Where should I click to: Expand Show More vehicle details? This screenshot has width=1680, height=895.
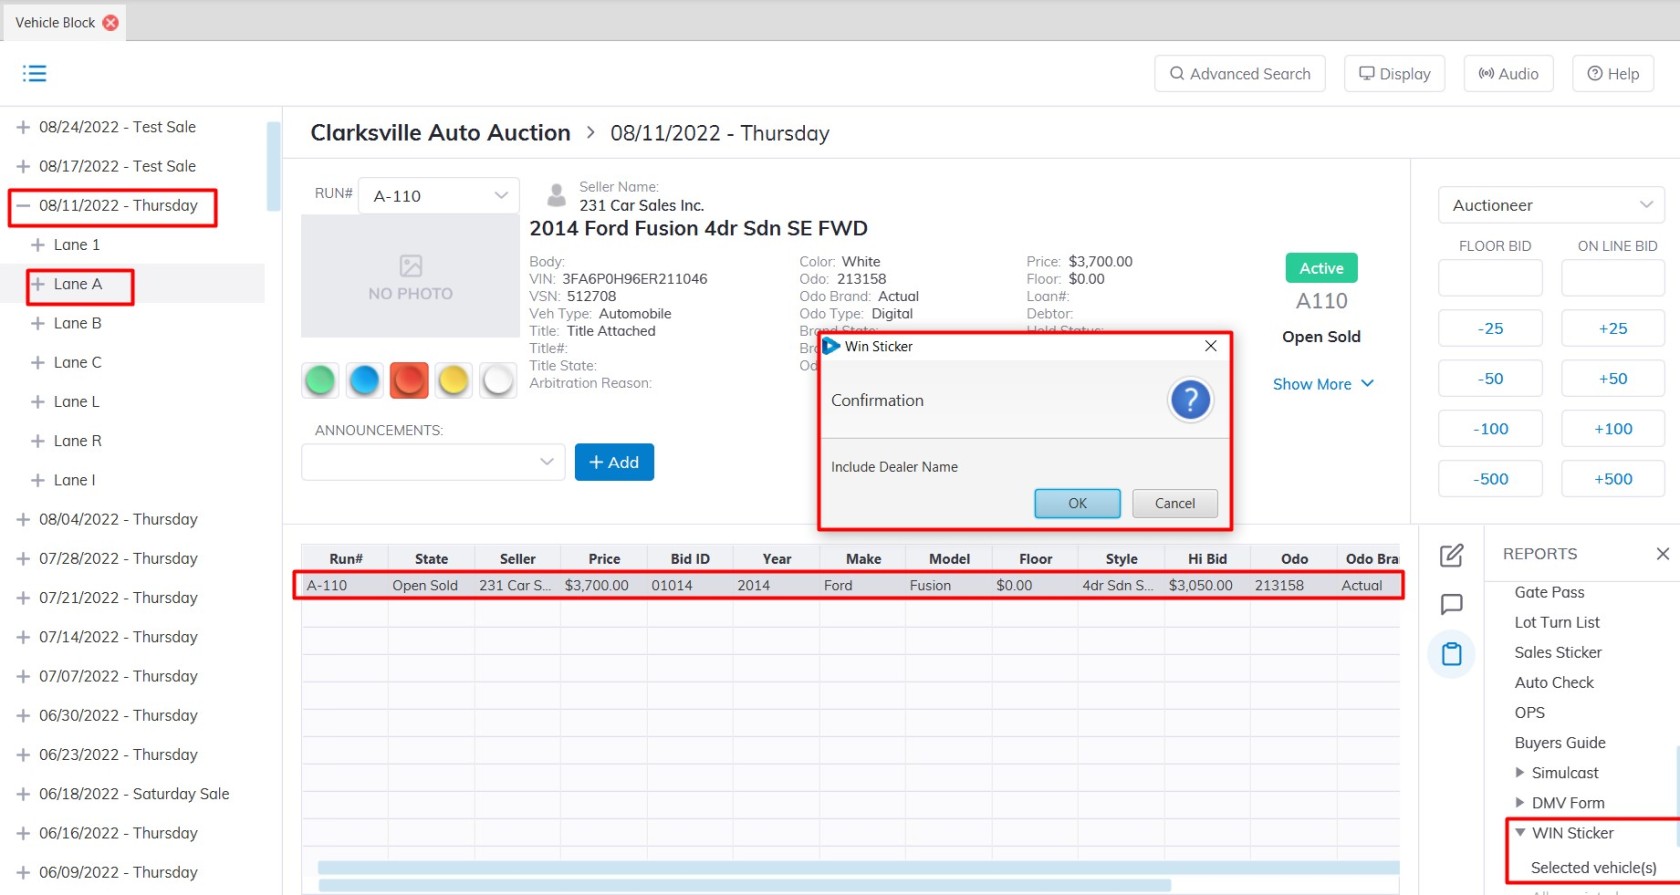tap(1322, 384)
